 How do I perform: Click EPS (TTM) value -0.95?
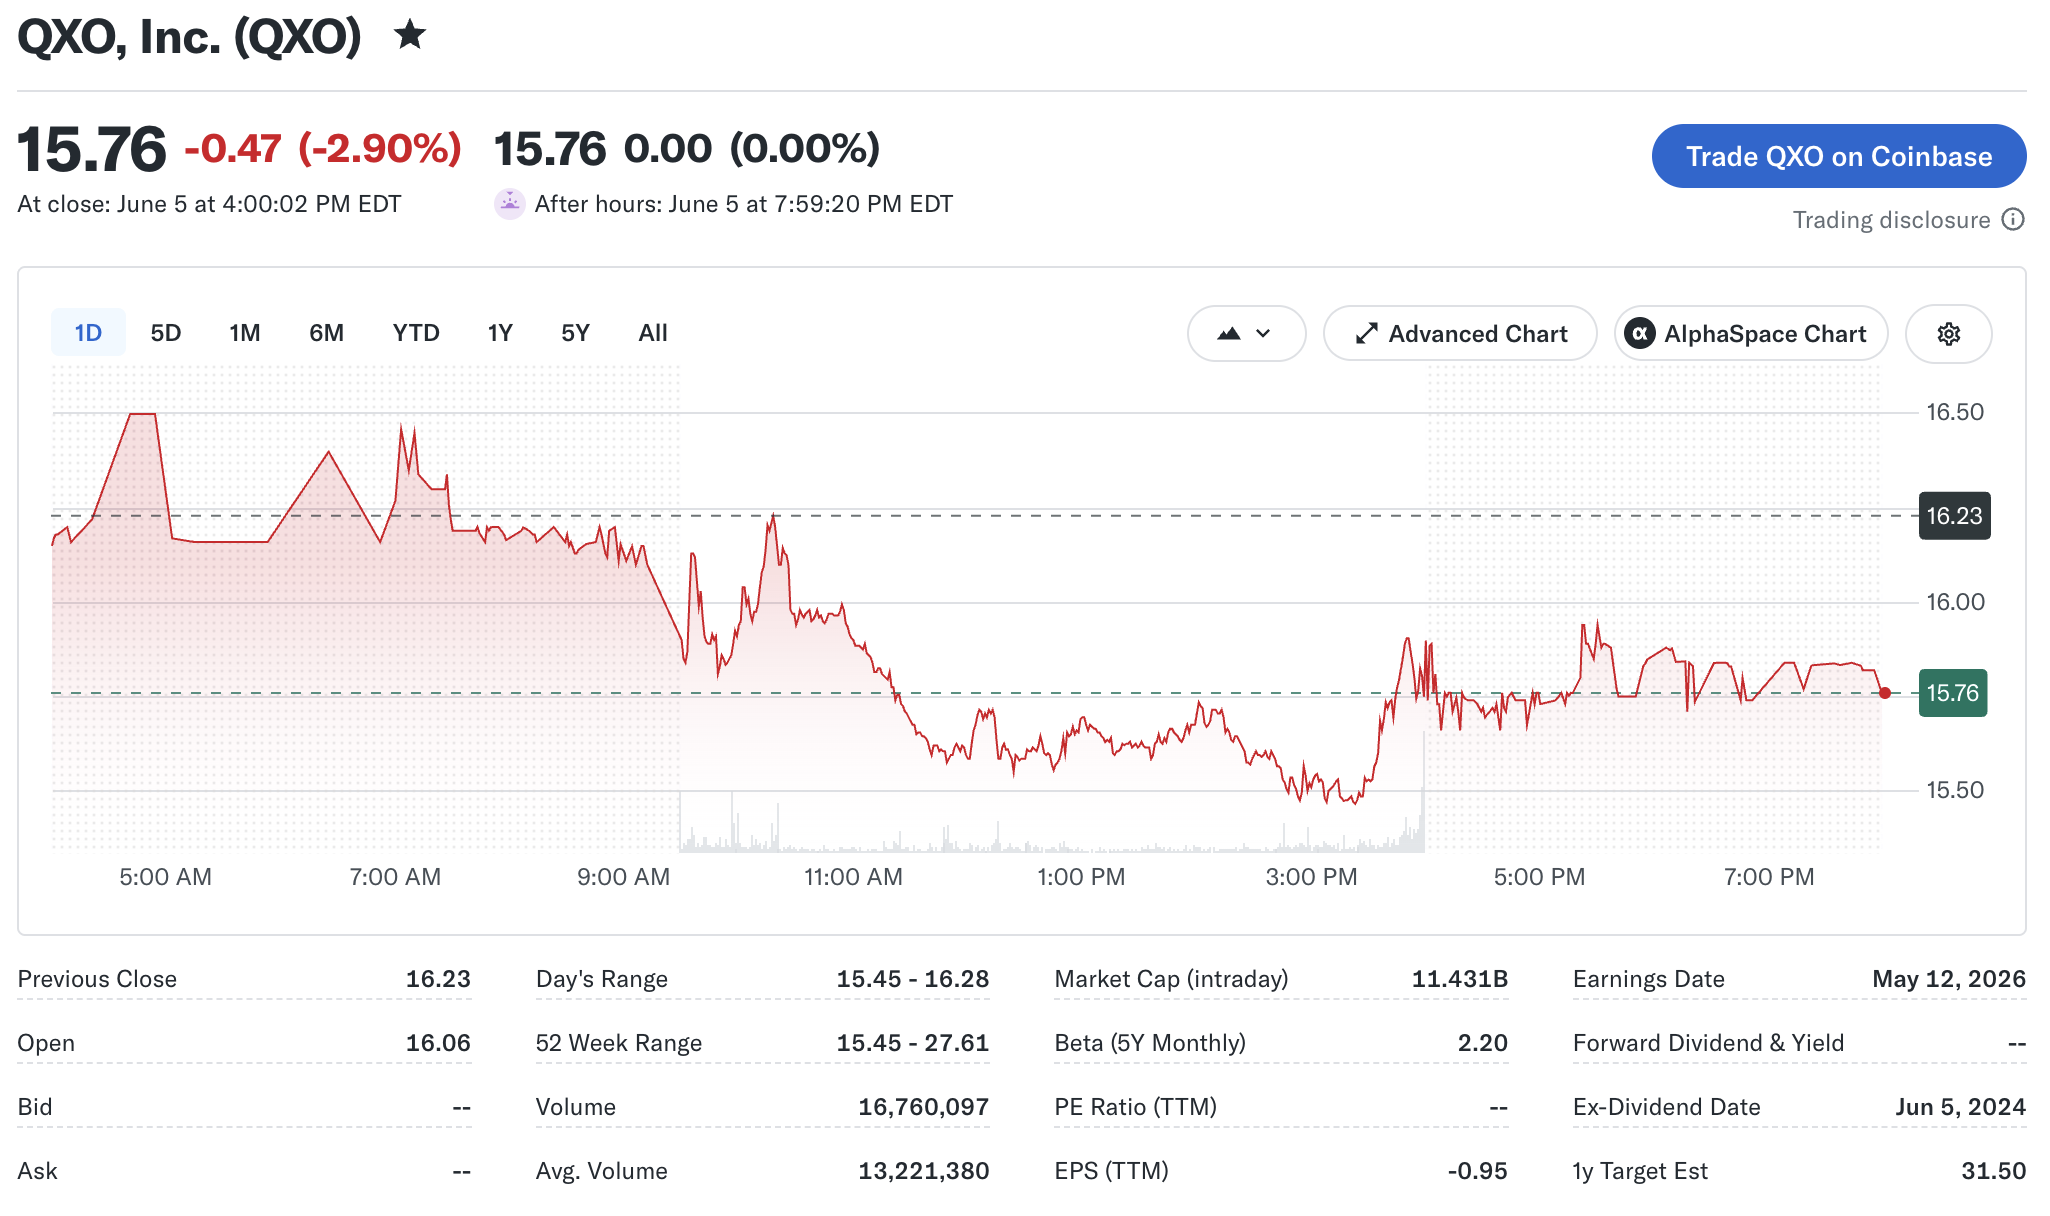pos(1478,1171)
